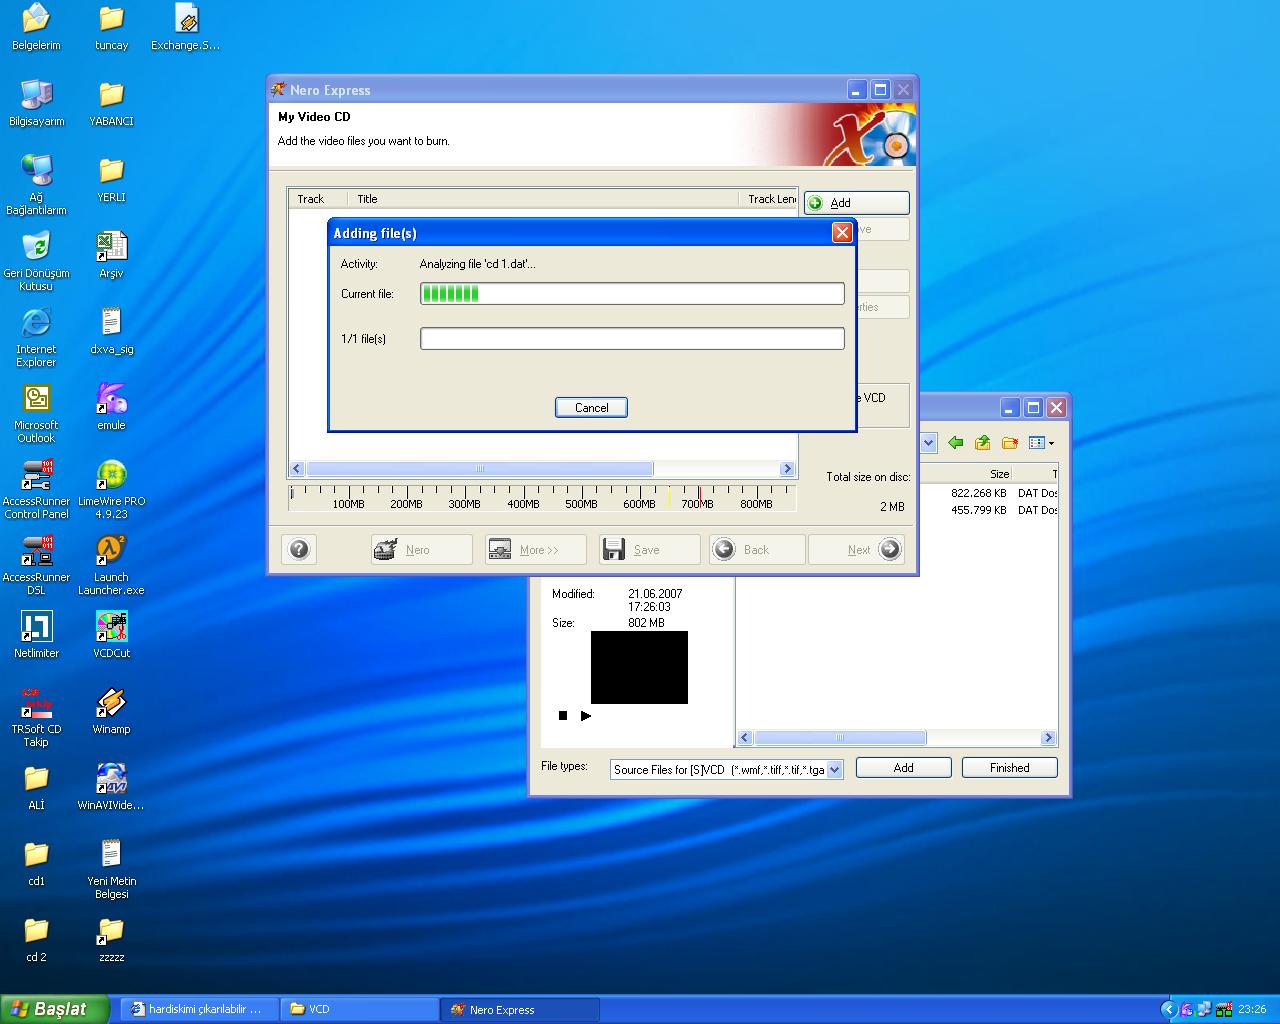Viewport: 1280px width, 1024px height.
Task: Launch WinAVIVide... shortcut
Action: (111, 786)
